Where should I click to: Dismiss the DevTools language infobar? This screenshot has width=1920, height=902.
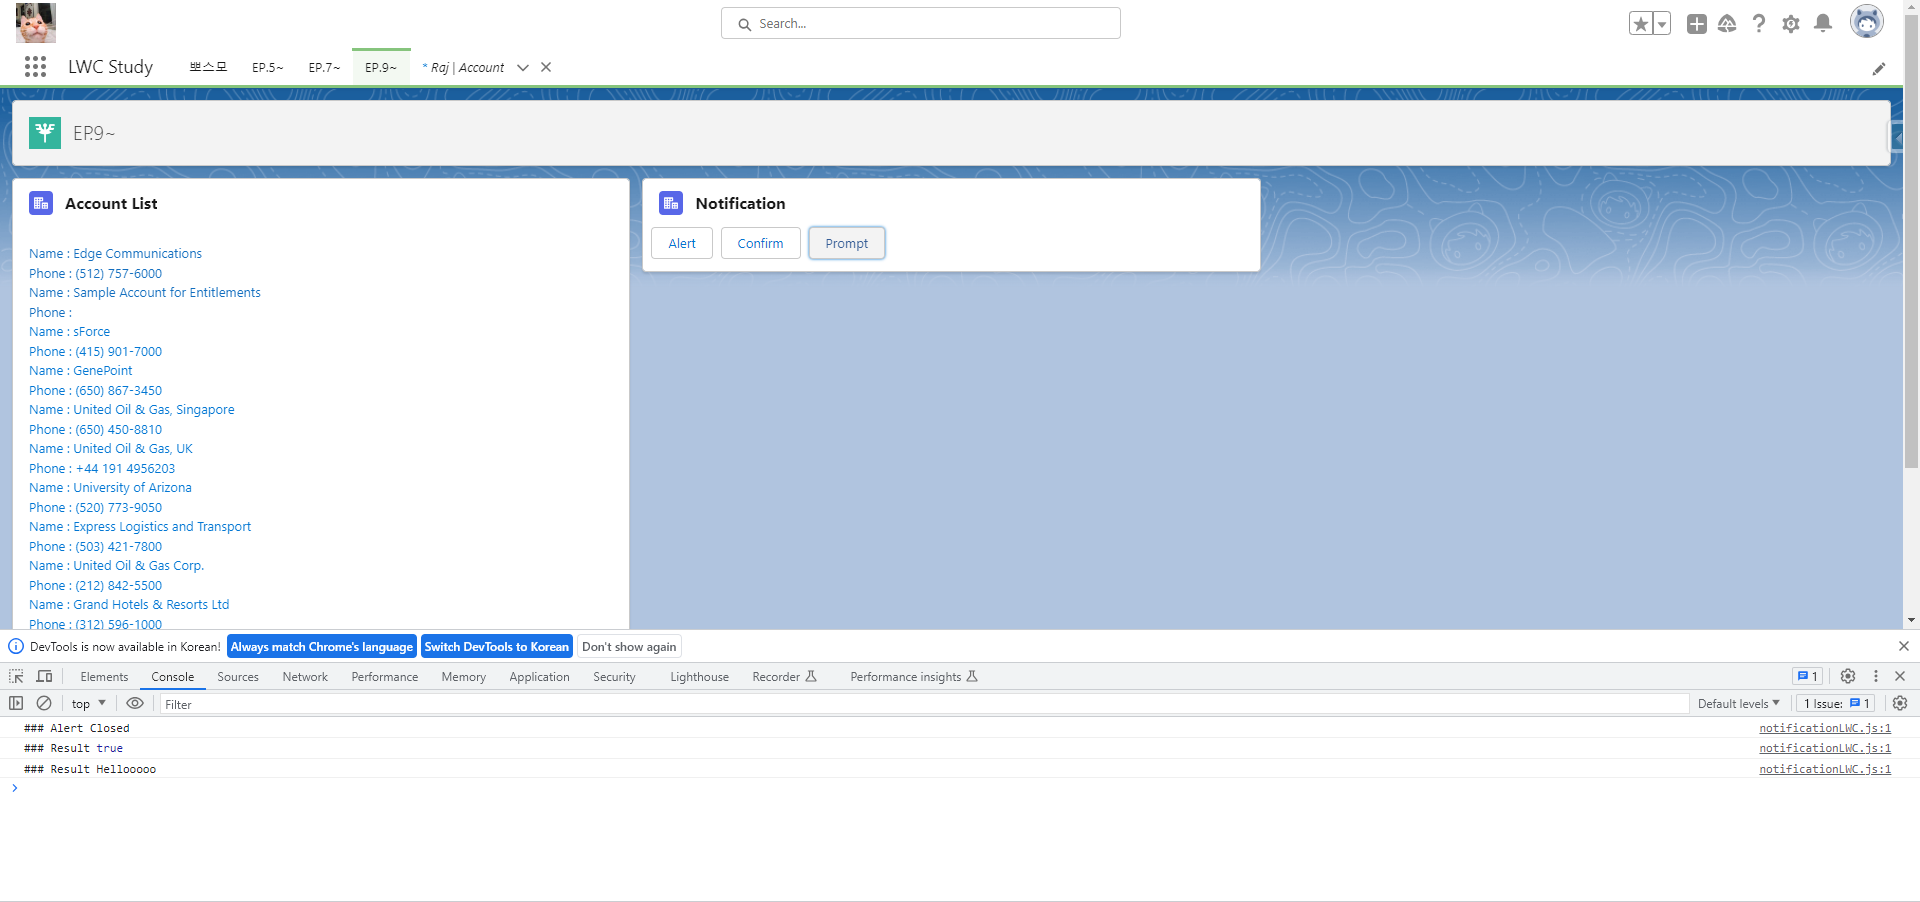pos(1904,646)
